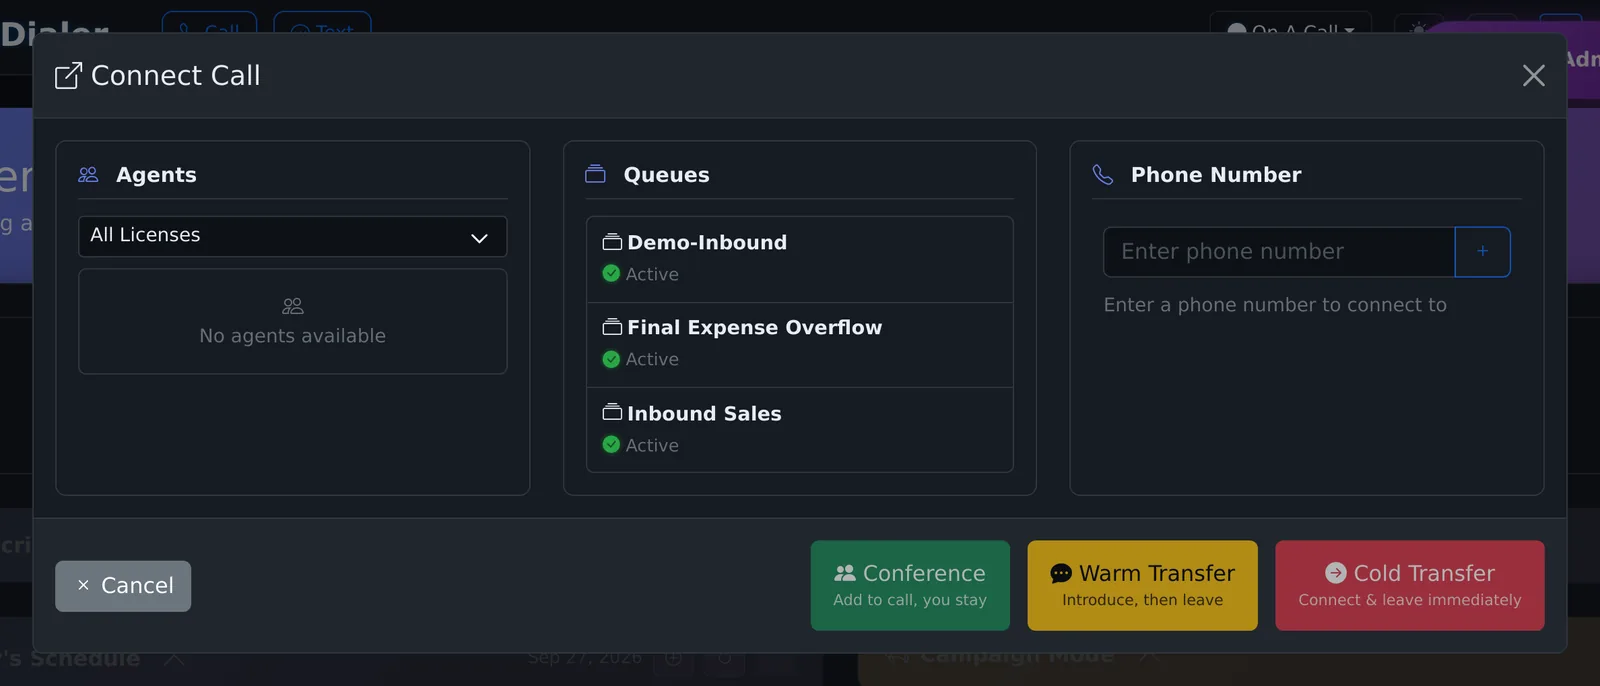Add phone number with plus button

(1482, 252)
